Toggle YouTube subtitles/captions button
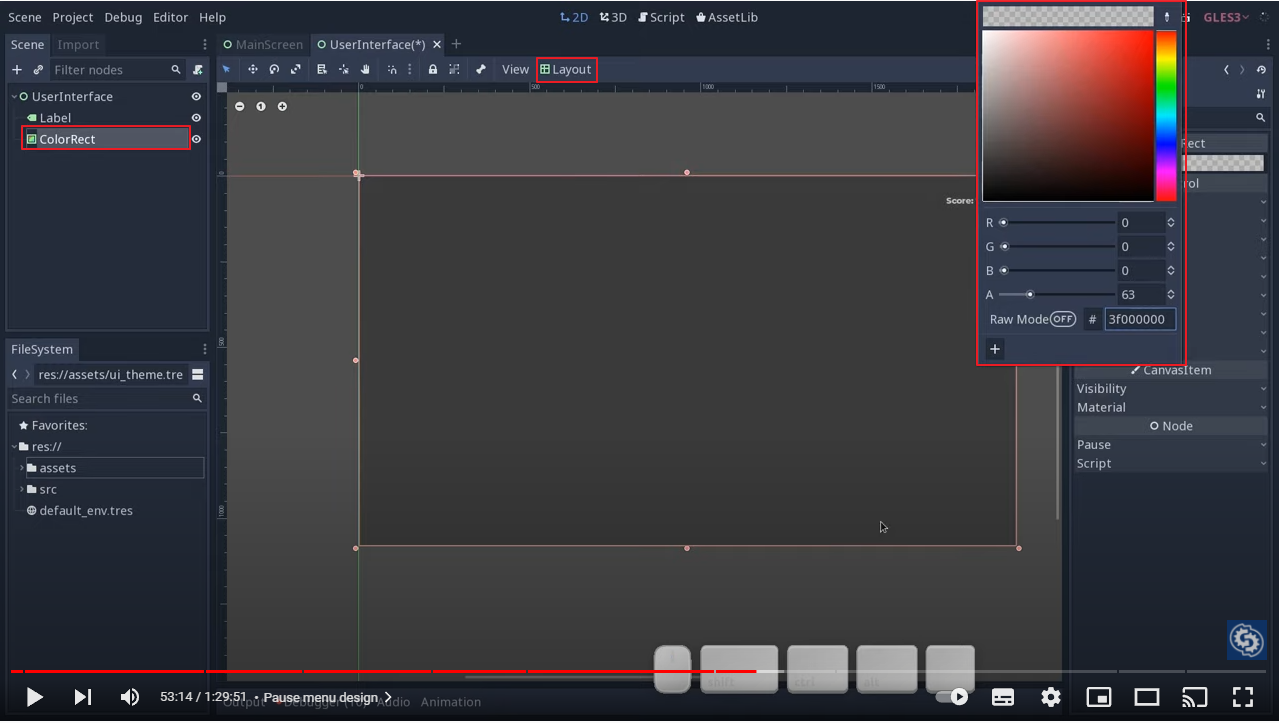The height and width of the screenshot is (723, 1279). click(1002, 697)
